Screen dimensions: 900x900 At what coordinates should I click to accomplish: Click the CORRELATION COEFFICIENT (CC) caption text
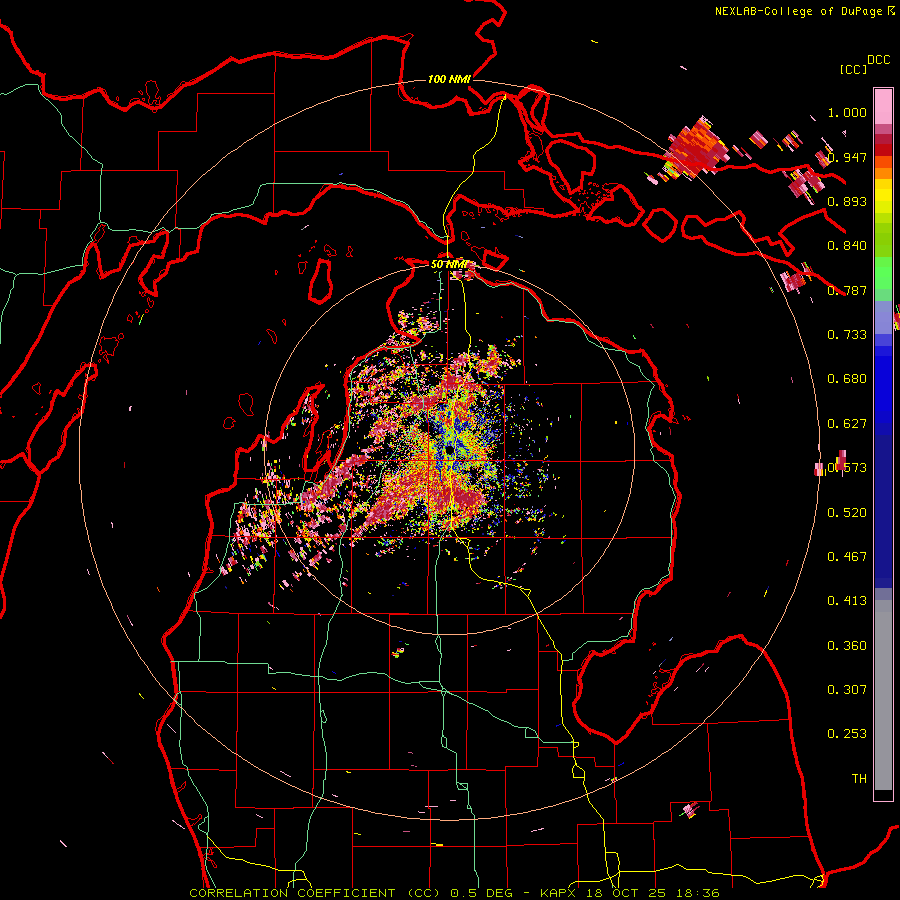click(315, 893)
